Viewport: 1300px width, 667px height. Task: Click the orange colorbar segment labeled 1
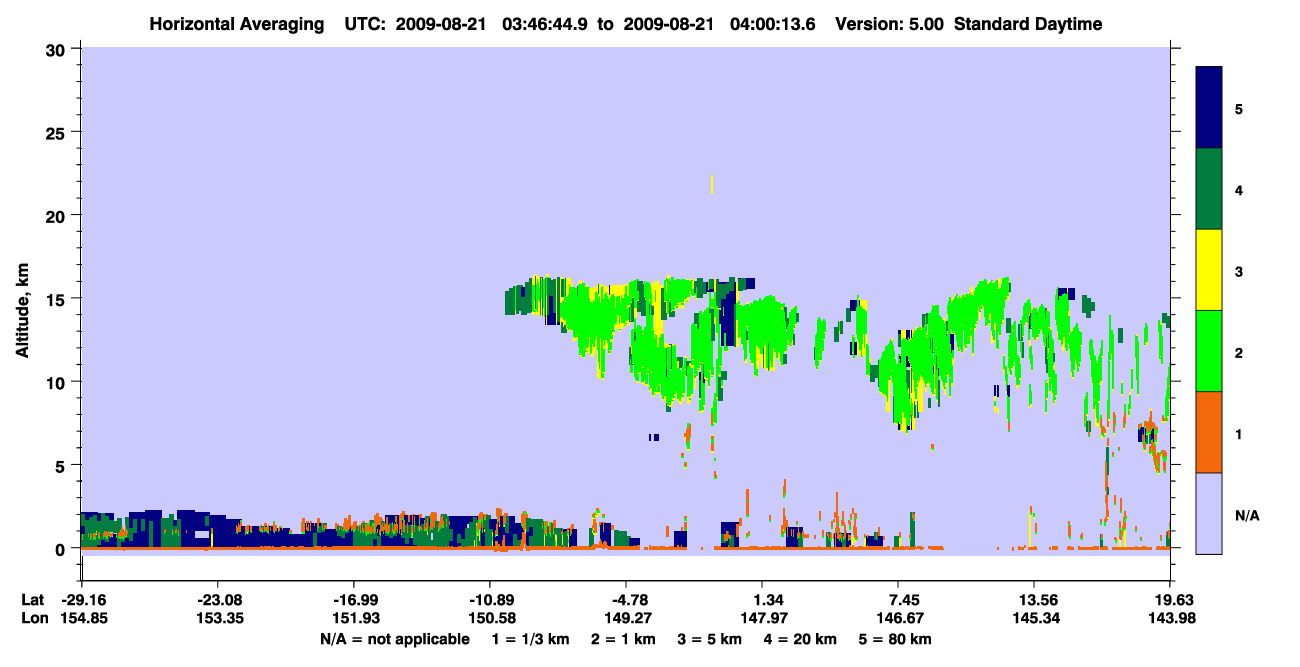(1209, 432)
